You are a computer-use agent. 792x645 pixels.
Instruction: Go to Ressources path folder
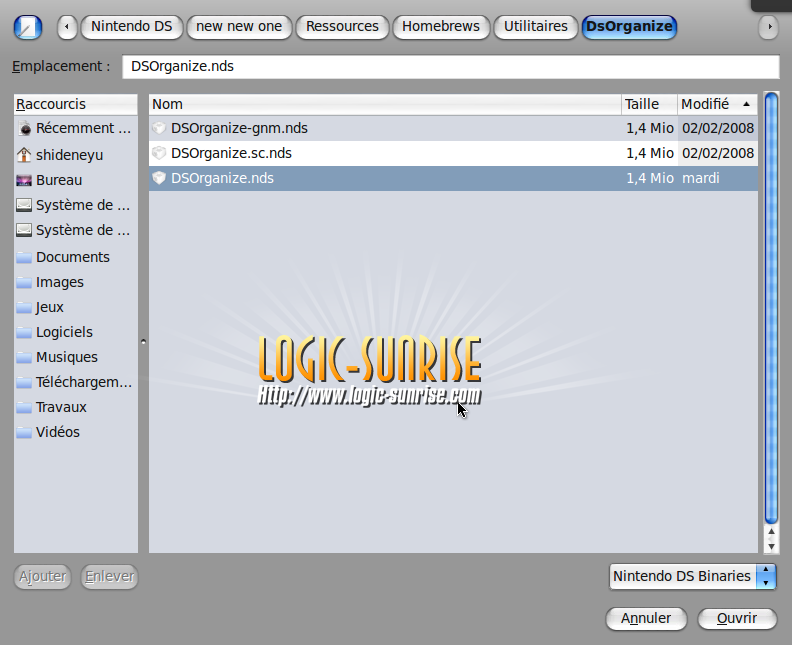(342, 26)
